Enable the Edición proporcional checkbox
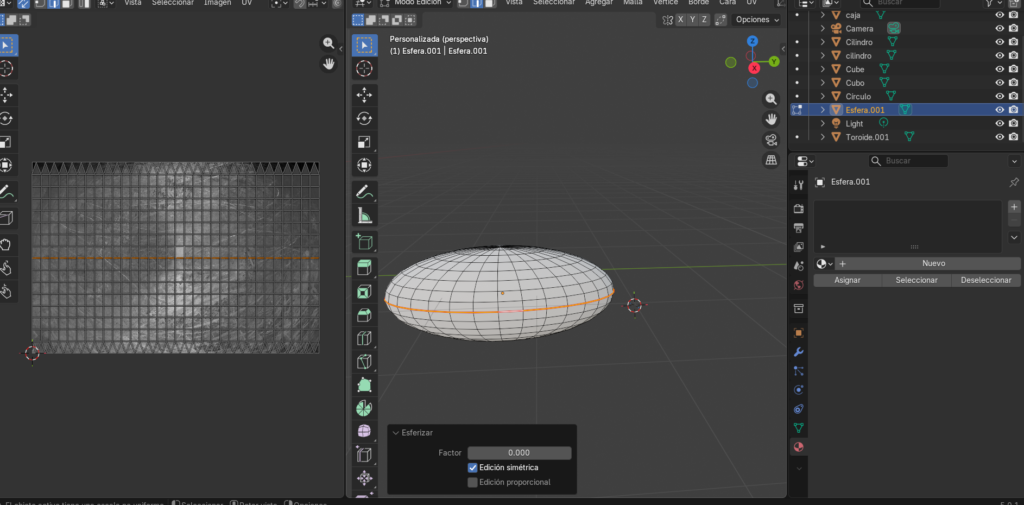 coord(473,482)
